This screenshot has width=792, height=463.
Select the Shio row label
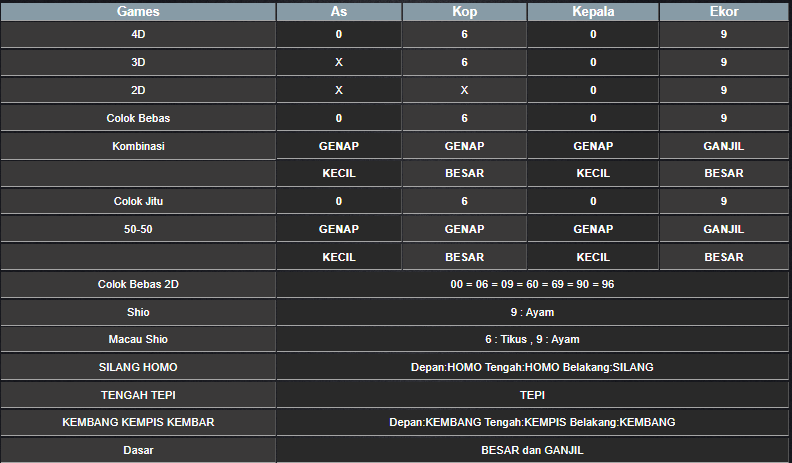(138, 312)
